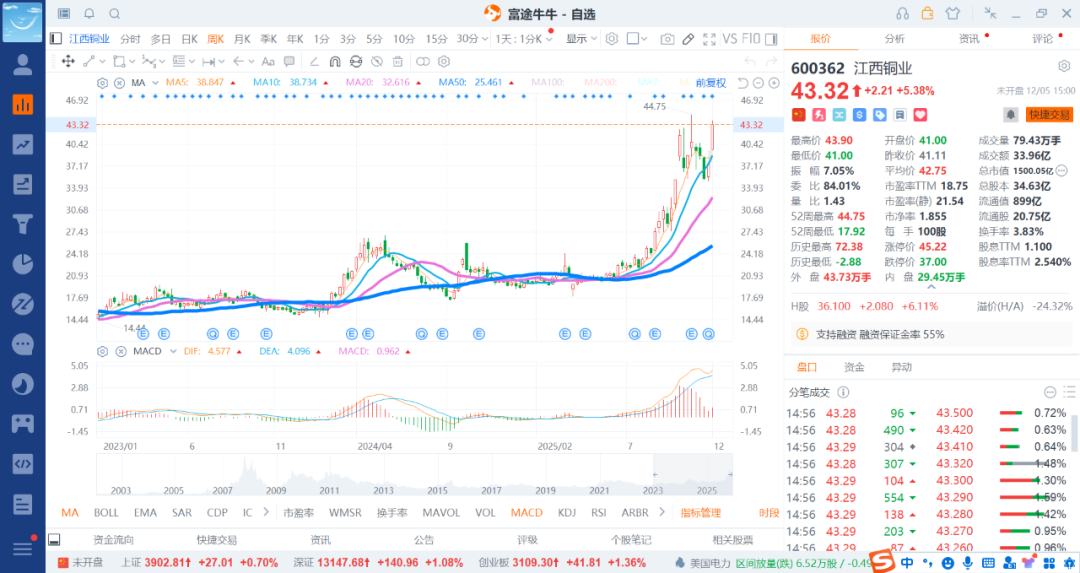Switch to 月K monthly chart
The width and height of the screenshot is (1080, 573).
[x=242, y=39]
